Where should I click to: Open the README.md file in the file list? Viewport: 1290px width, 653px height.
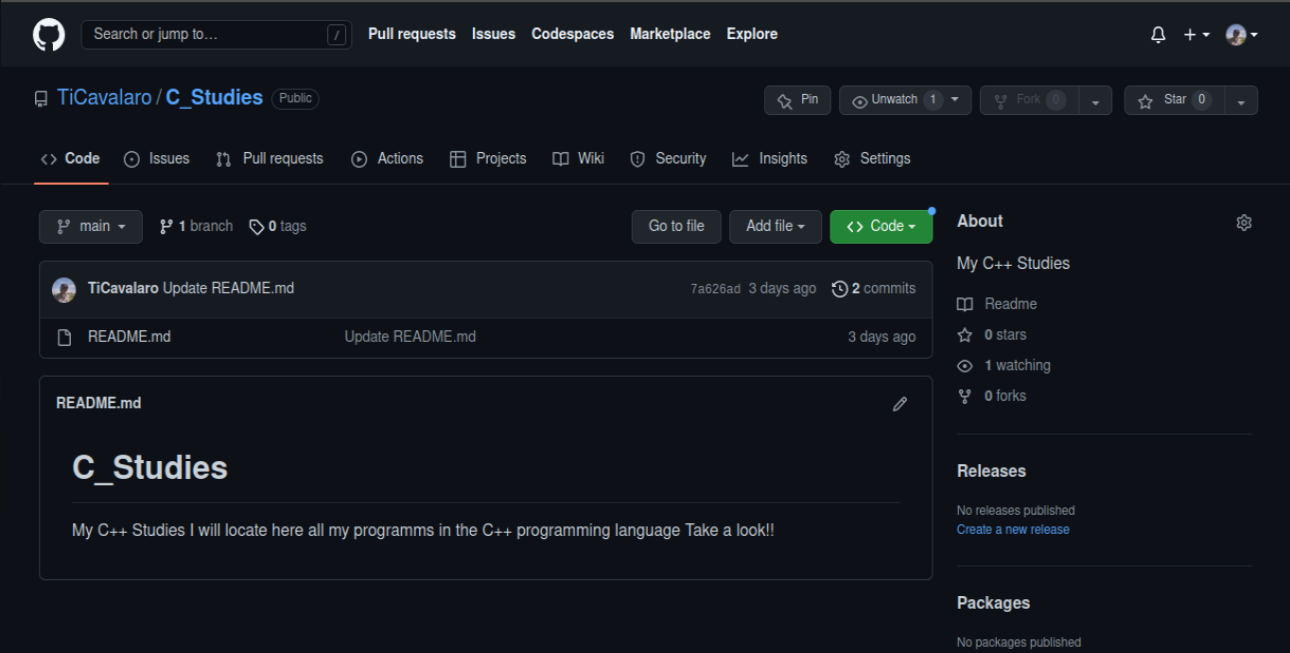129,337
